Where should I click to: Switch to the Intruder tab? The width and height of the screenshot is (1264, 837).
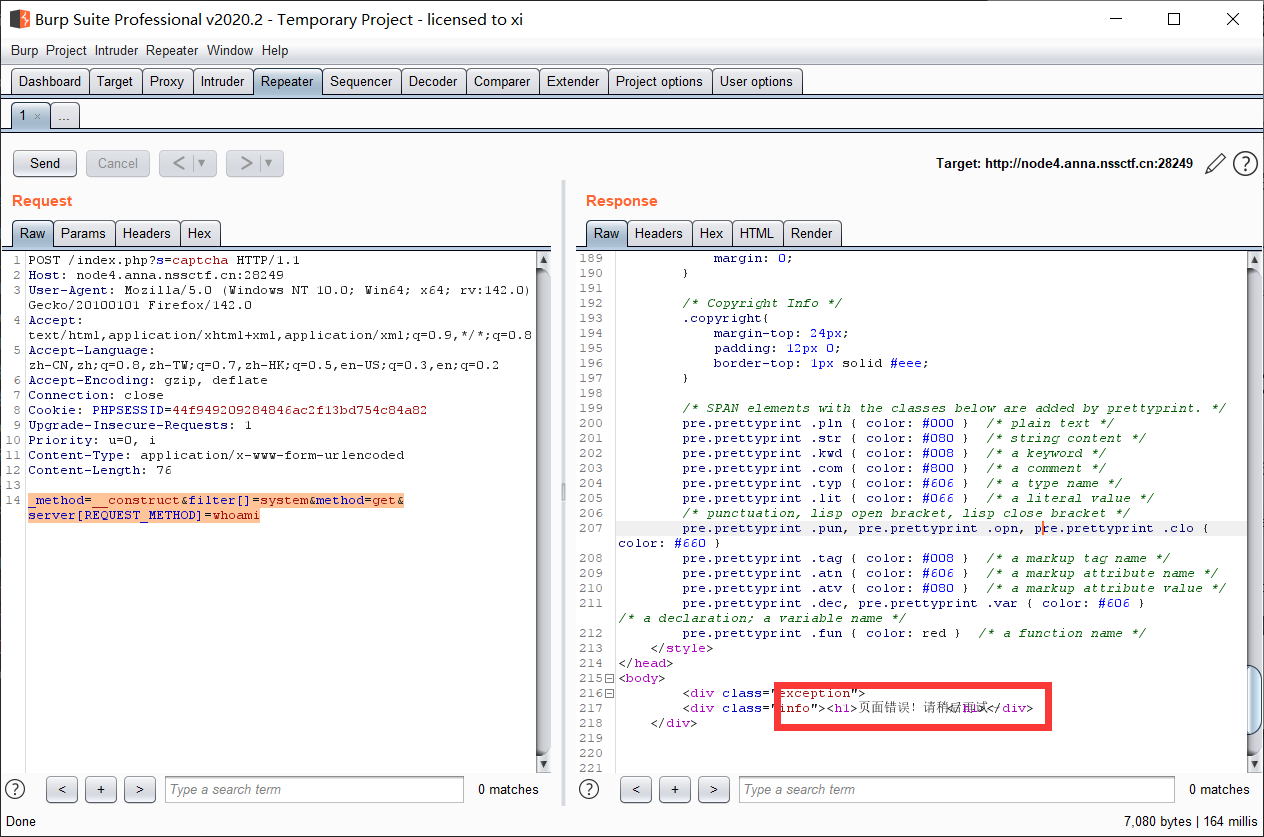[222, 82]
